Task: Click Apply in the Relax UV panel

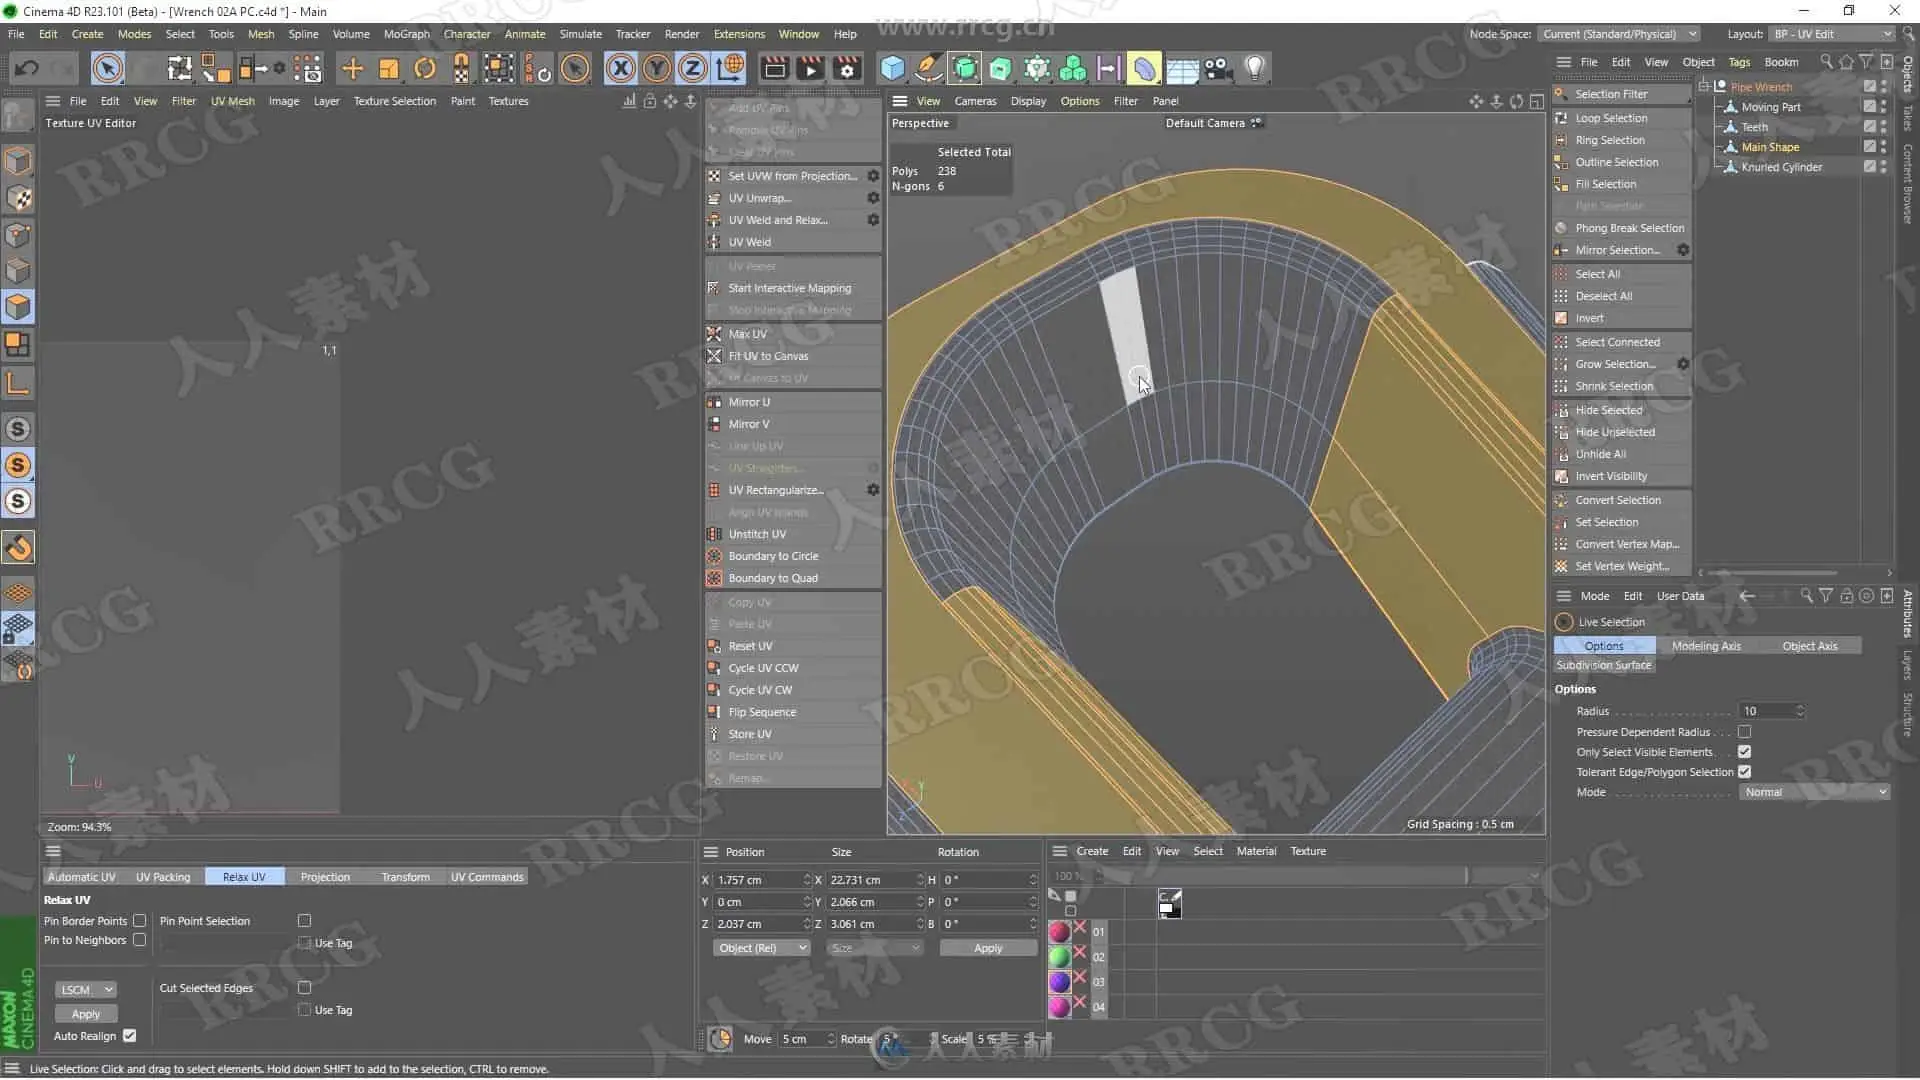Action: pos(86,1014)
